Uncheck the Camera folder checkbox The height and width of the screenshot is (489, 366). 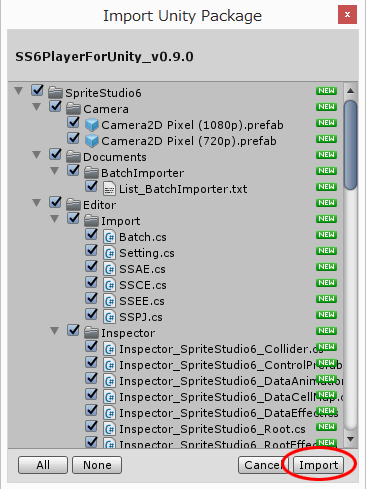[x=55, y=106]
